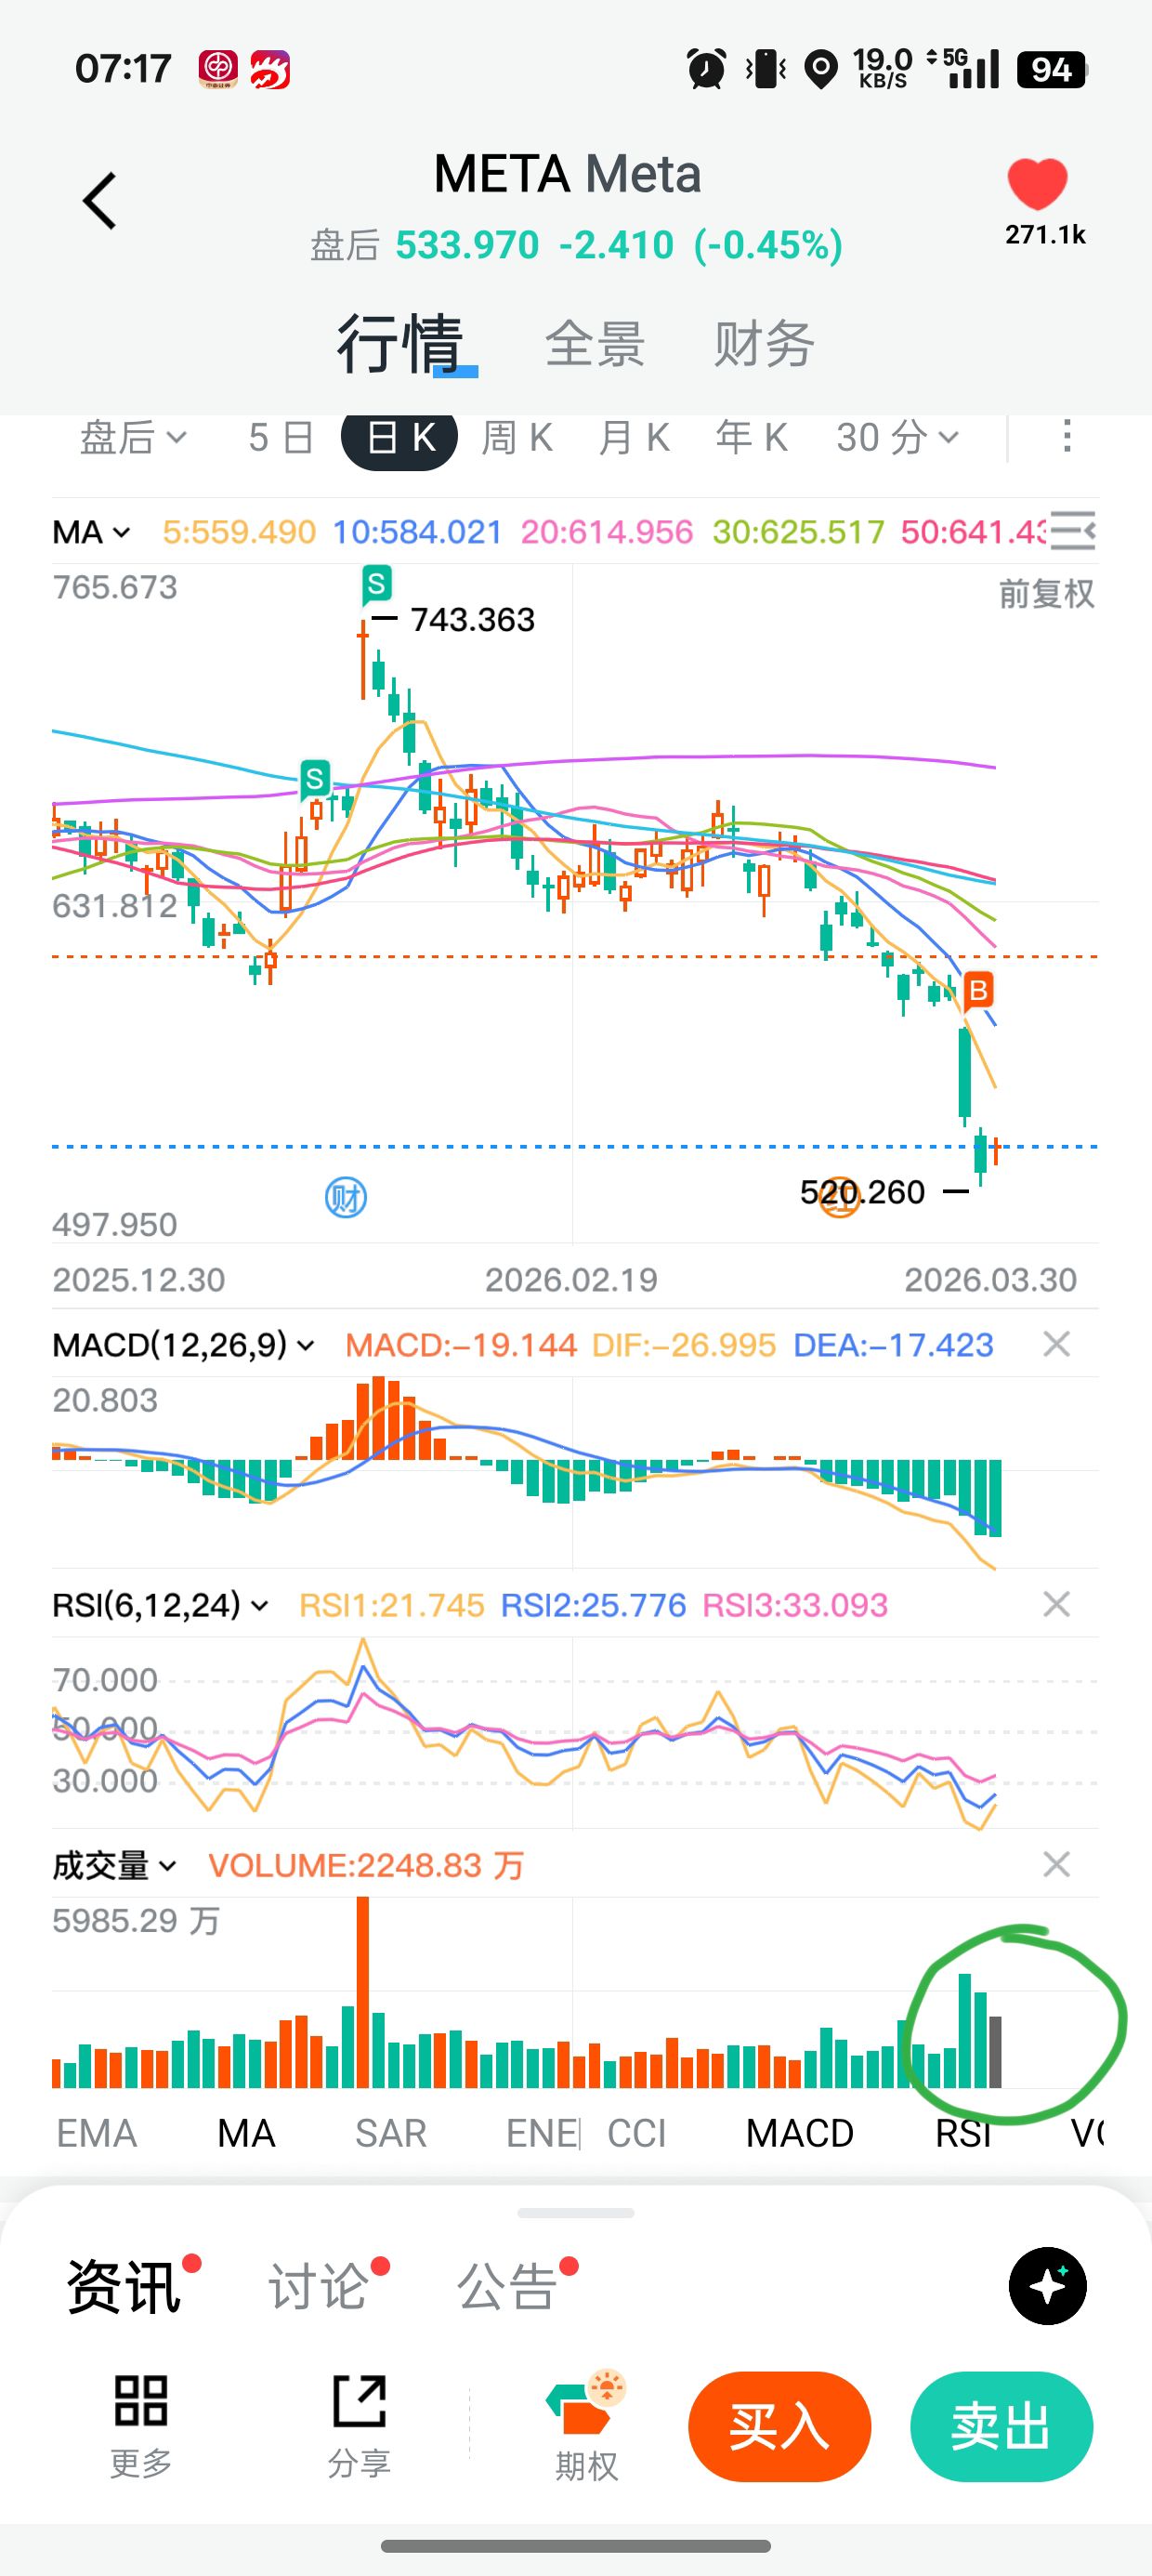Toggle the 前复权 price adjustment

(1045, 594)
